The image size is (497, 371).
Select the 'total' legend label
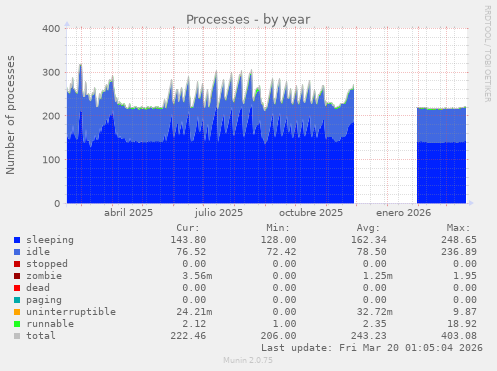click(x=41, y=336)
